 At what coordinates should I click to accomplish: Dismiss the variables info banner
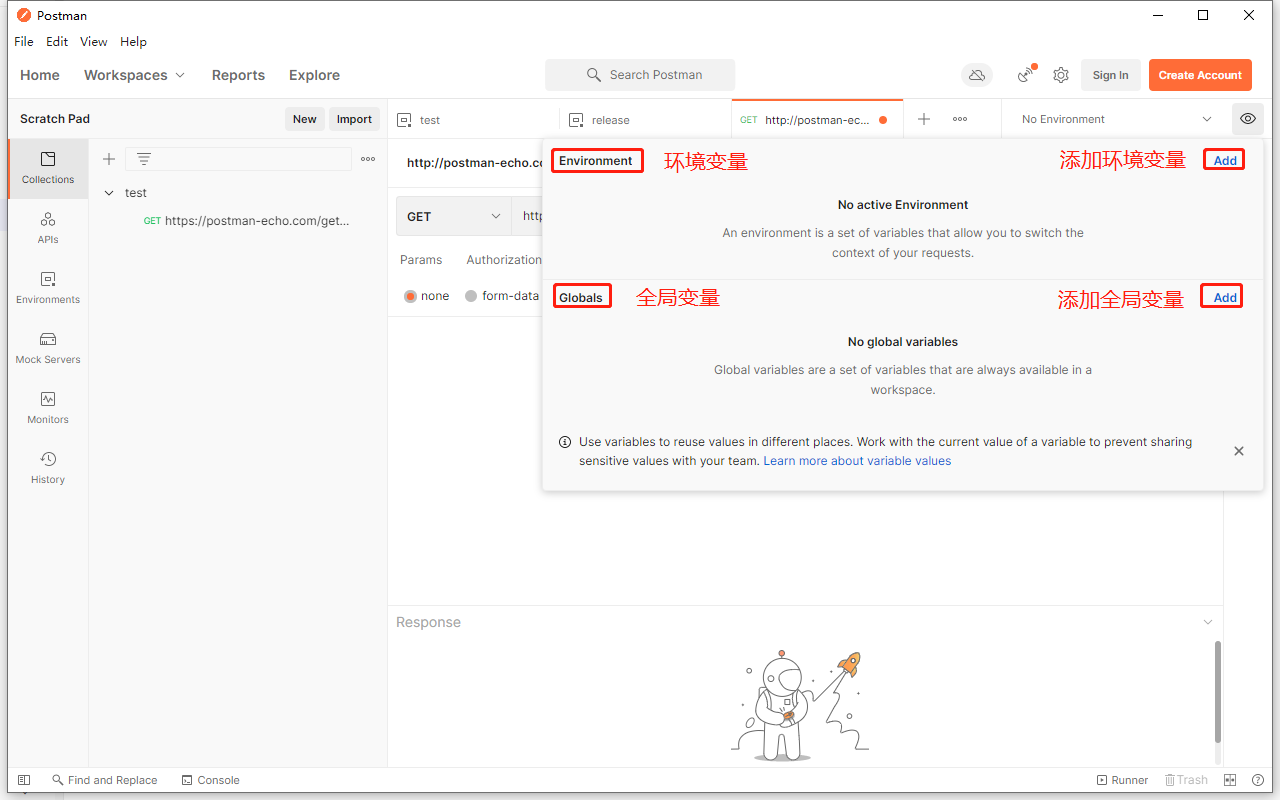click(x=1239, y=451)
